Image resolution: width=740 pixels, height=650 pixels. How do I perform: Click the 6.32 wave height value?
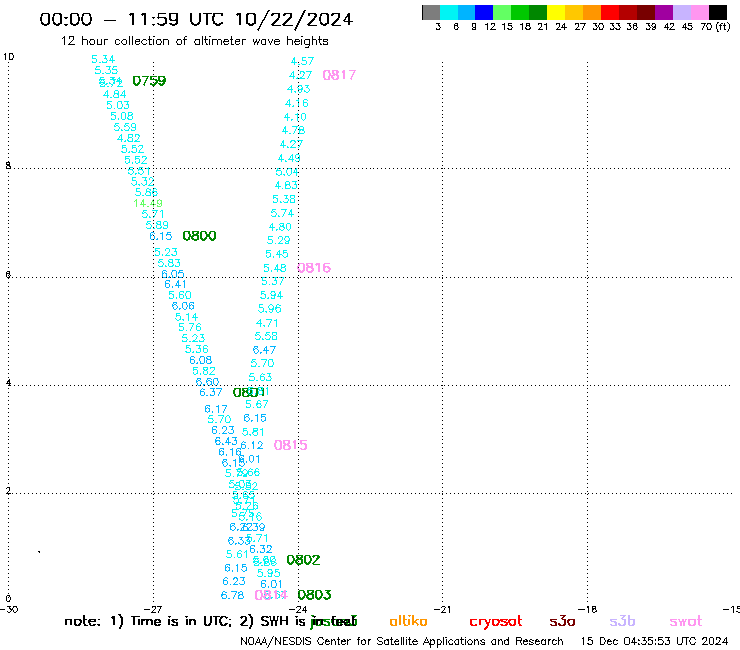tap(261, 549)
